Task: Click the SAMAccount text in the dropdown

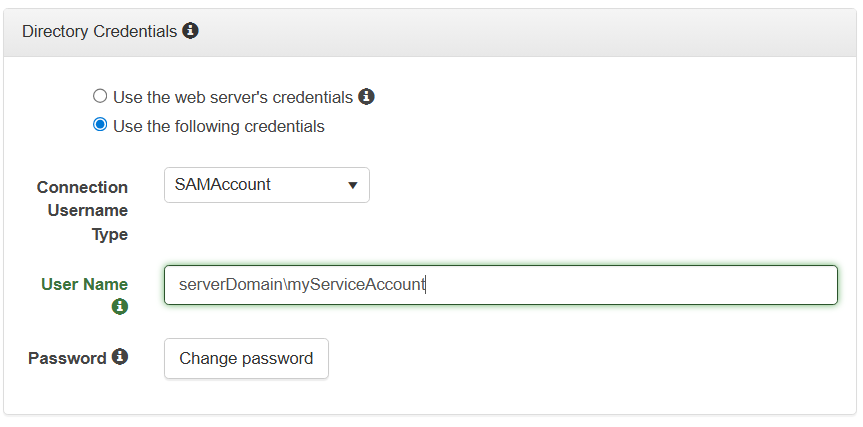Action: click(223, 185)
